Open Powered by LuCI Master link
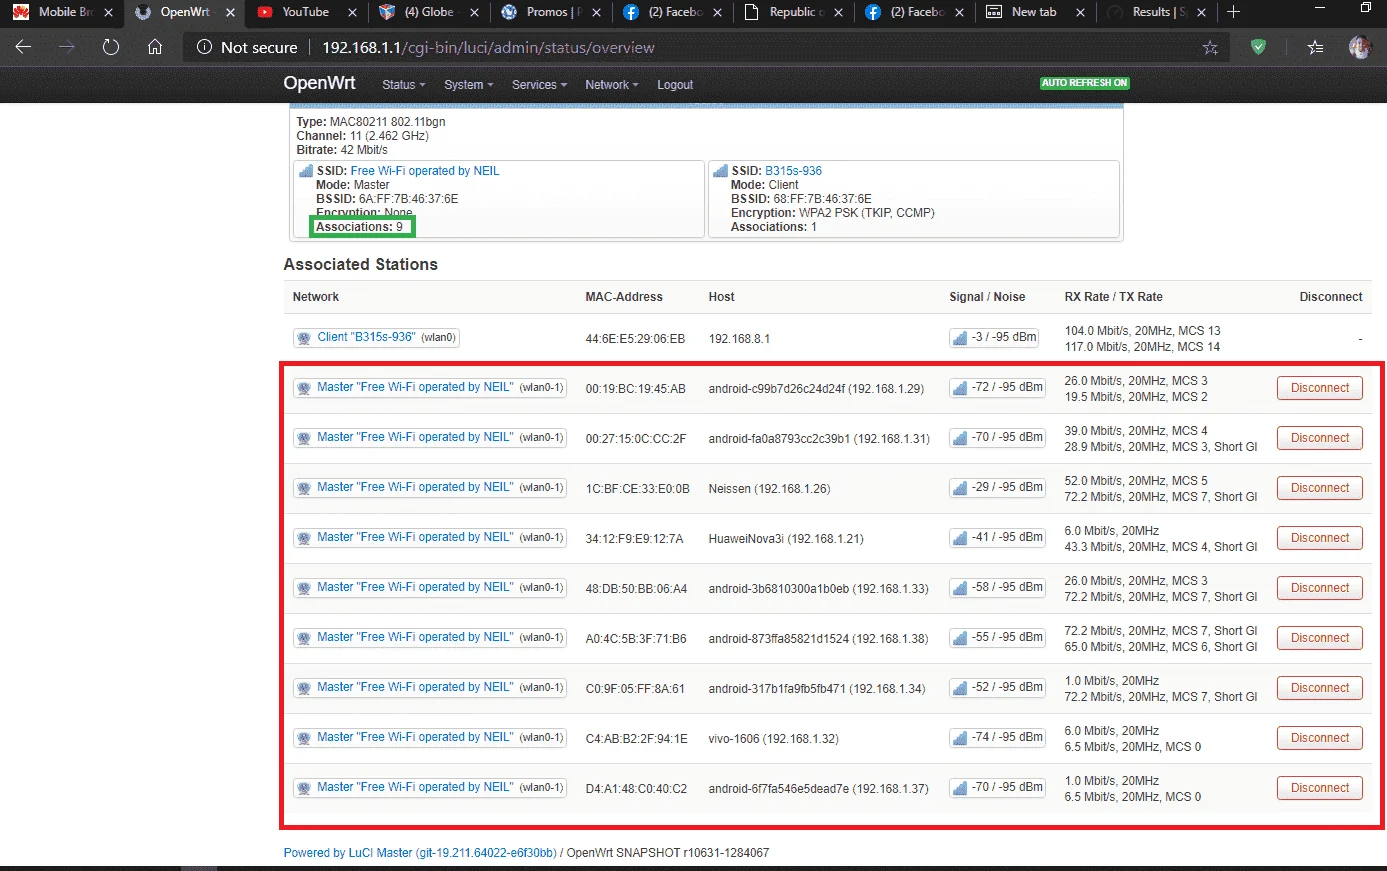Viewport: 1387px width, 871px height. tap(419, 853)
